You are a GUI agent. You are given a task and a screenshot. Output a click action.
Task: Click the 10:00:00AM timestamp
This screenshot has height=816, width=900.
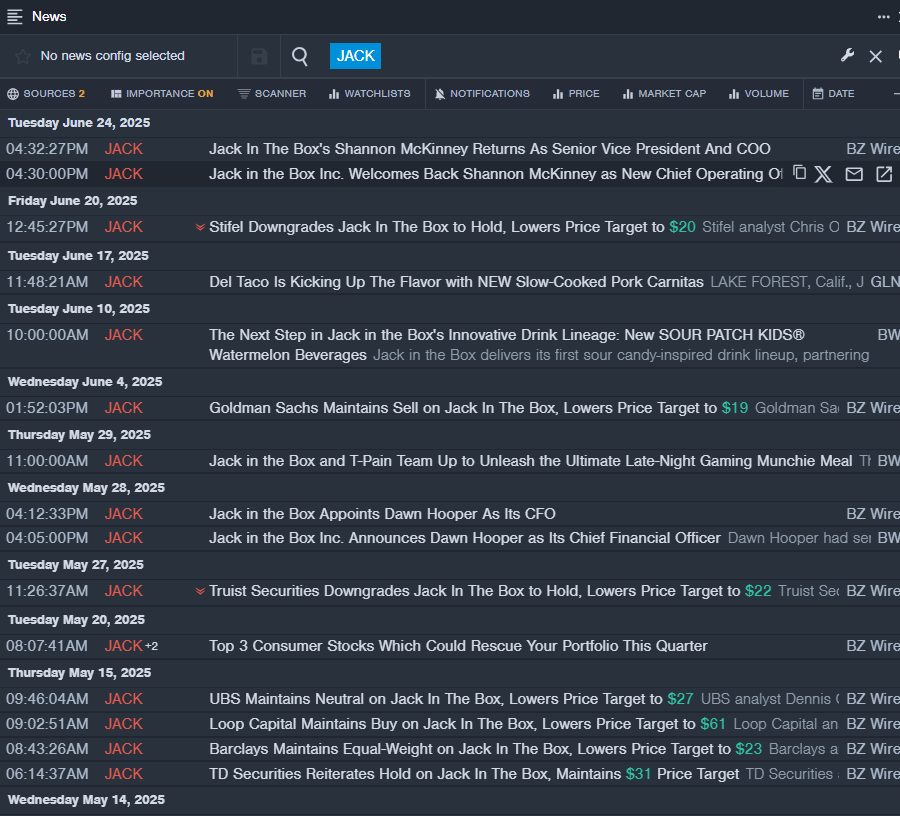coord(47,335)
